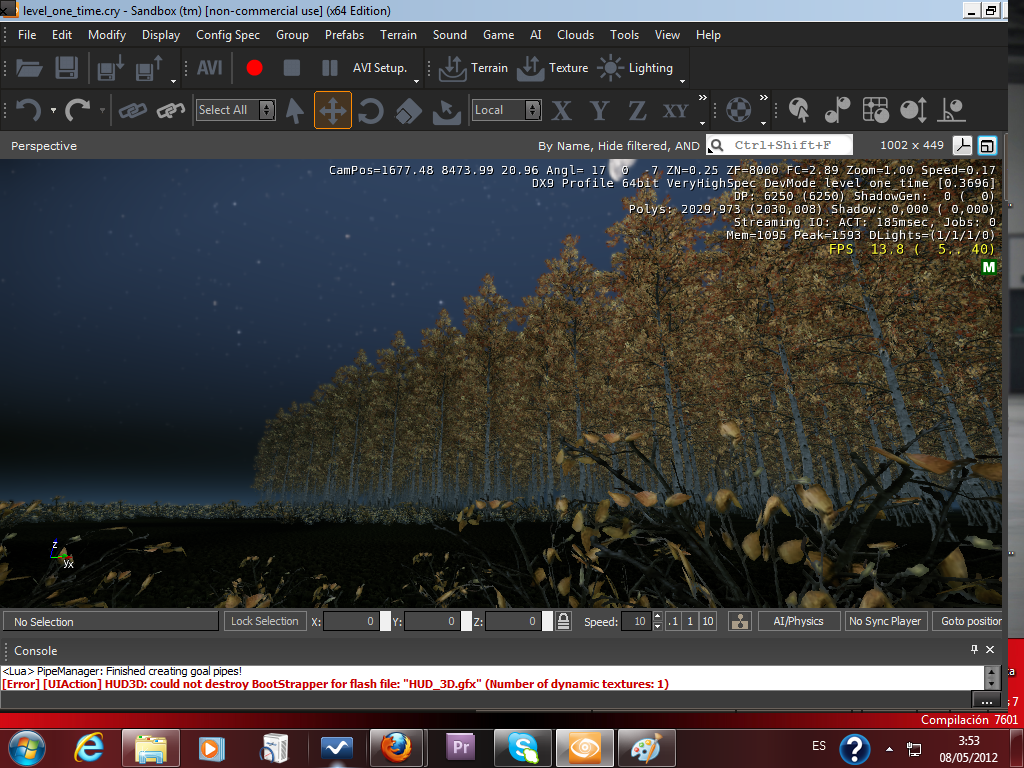Toggle the coordinate lock padlock icon
The image size is (1024, 768).
click(x=564, y=621)
